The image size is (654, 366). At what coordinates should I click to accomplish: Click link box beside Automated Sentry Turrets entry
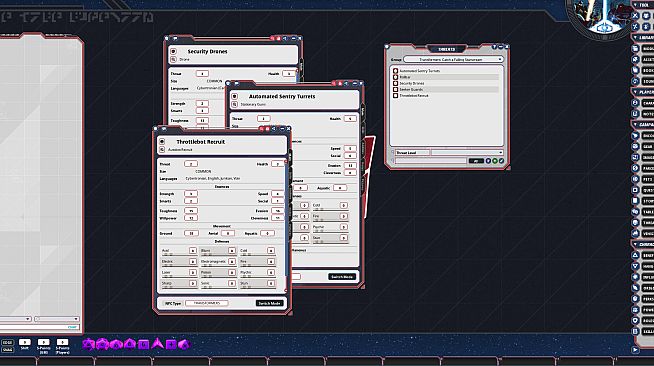(395, 71)
